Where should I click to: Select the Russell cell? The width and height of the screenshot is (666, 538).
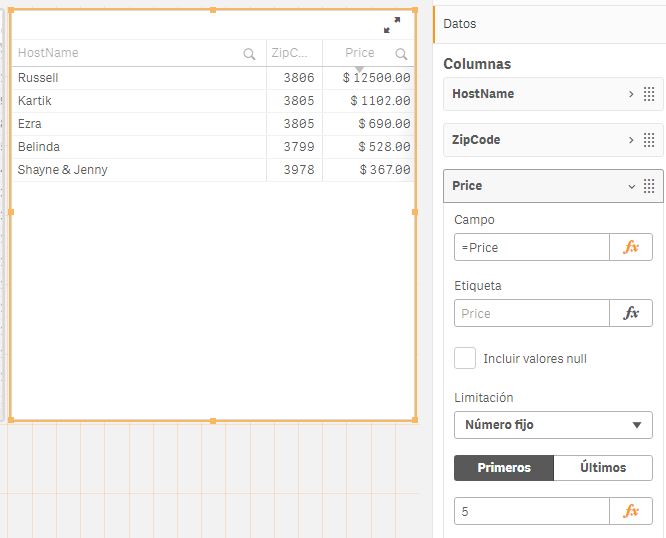[x=139, y=78]
